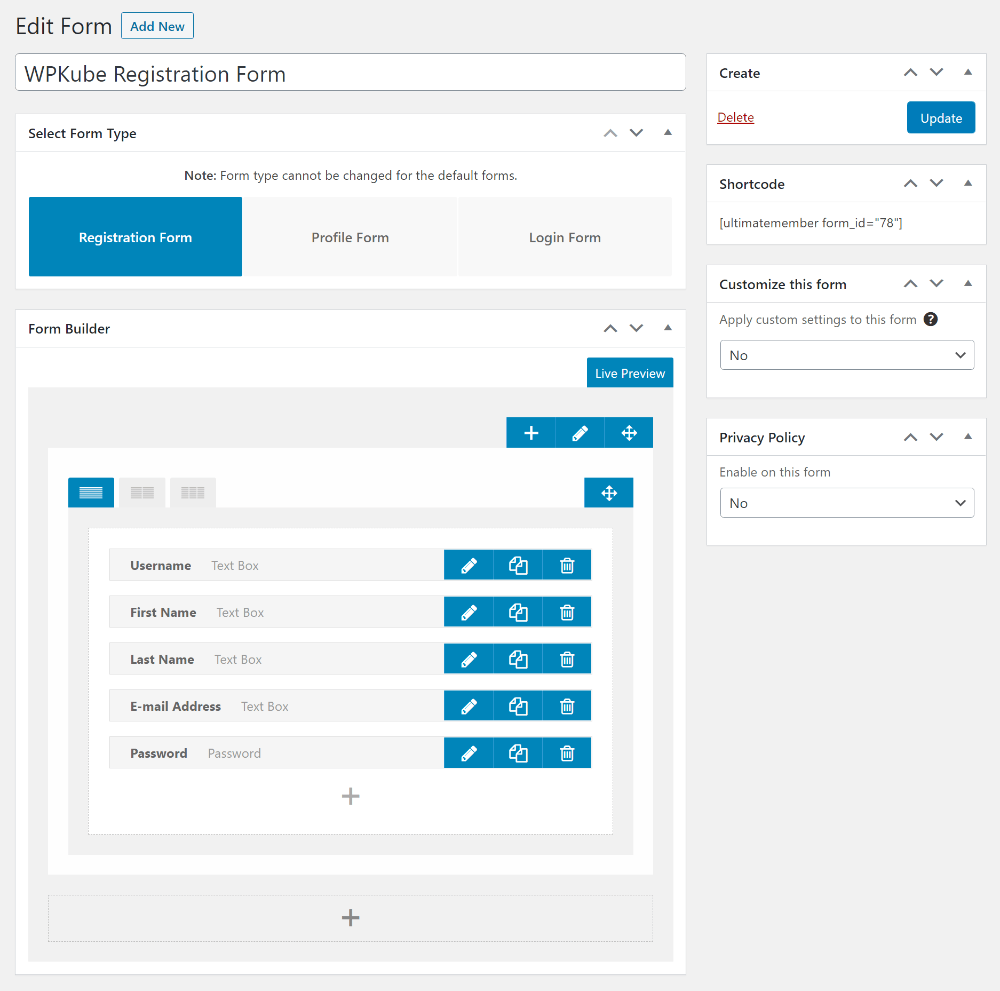Edit the First Name field

[469, 613]
